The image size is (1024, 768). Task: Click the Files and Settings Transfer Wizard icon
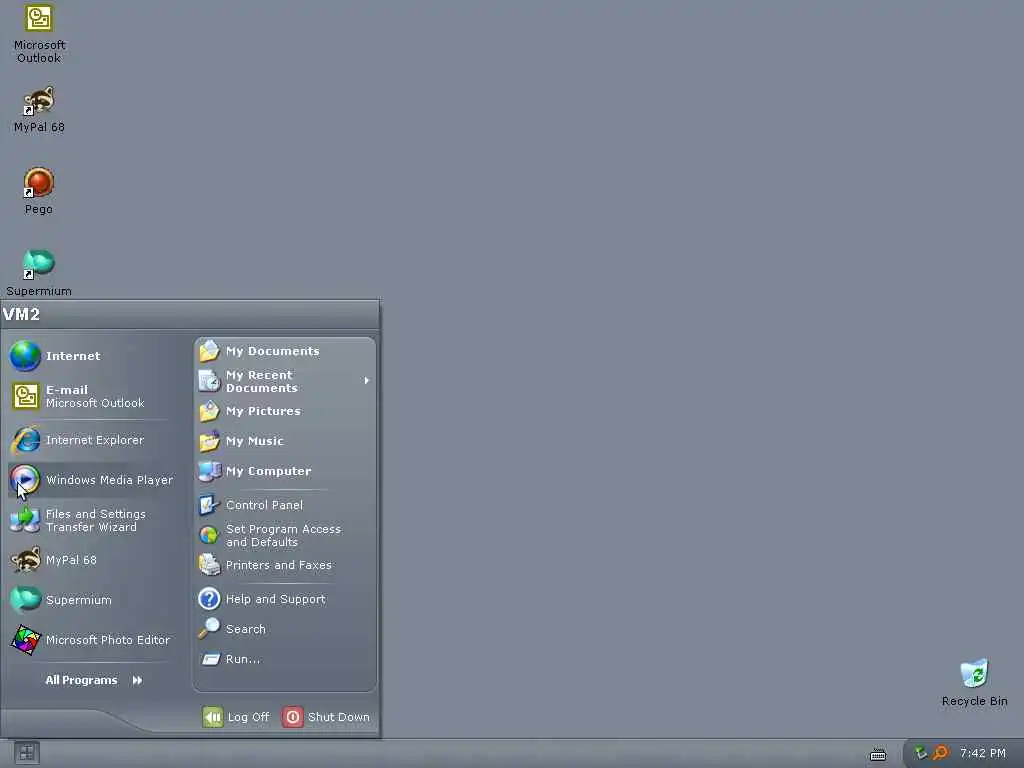(x=25, y=520)
